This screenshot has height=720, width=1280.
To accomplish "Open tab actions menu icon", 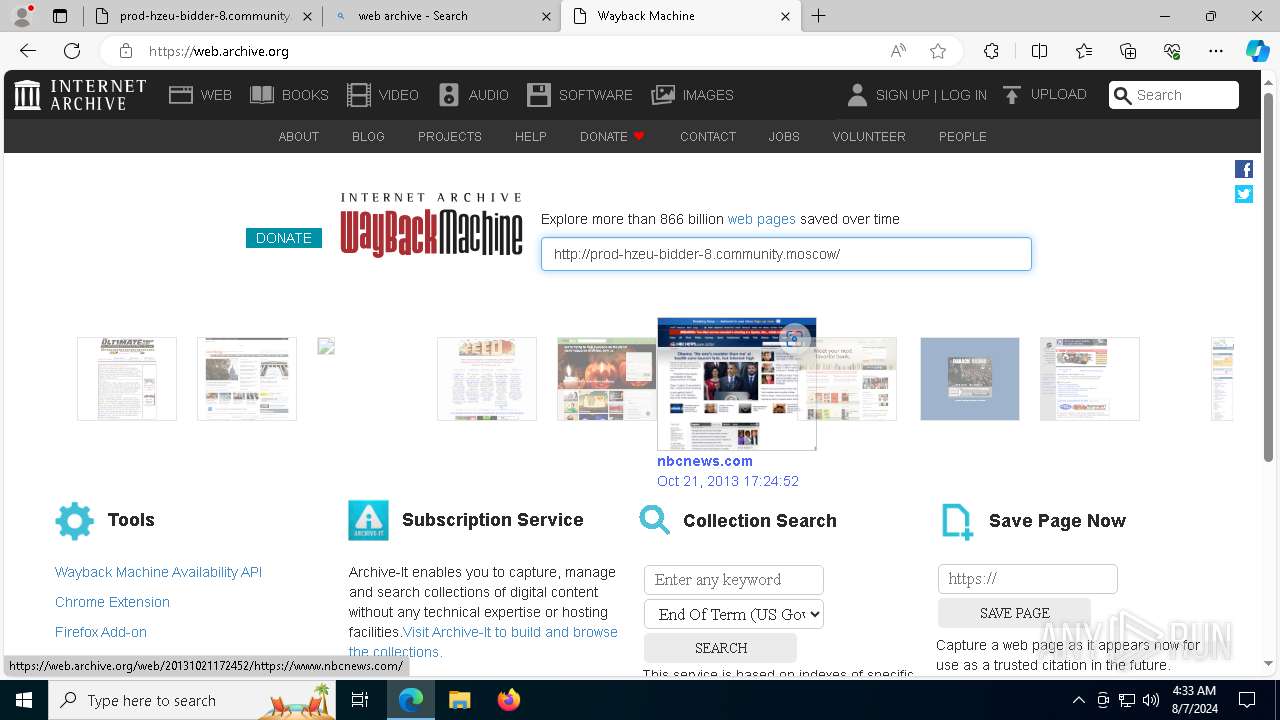I will [x=60, y=16].
